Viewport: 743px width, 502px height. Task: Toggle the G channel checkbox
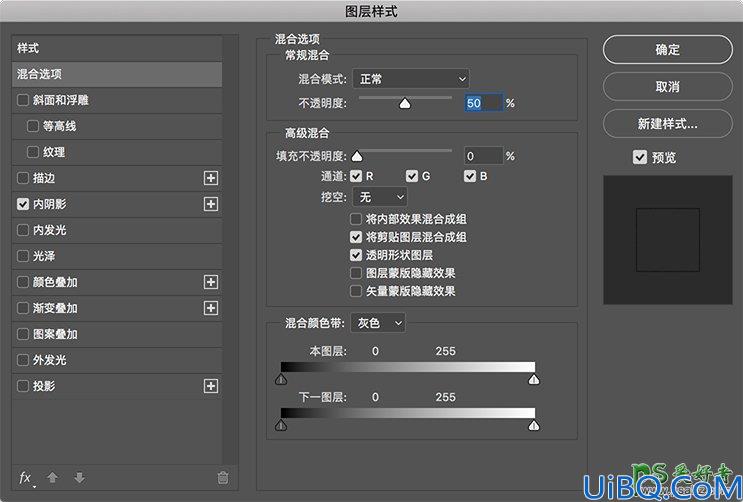coord(412,176)
